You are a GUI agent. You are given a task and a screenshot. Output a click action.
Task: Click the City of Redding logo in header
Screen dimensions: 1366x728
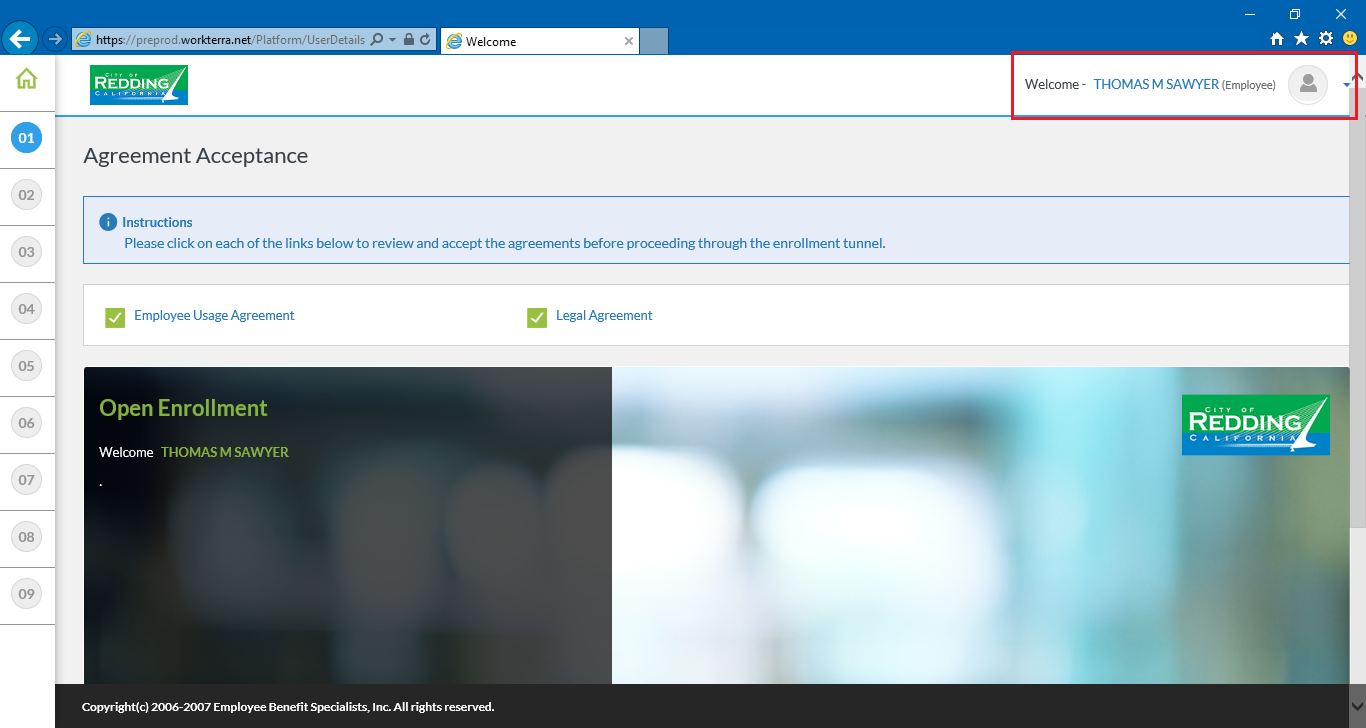[139, 85]
